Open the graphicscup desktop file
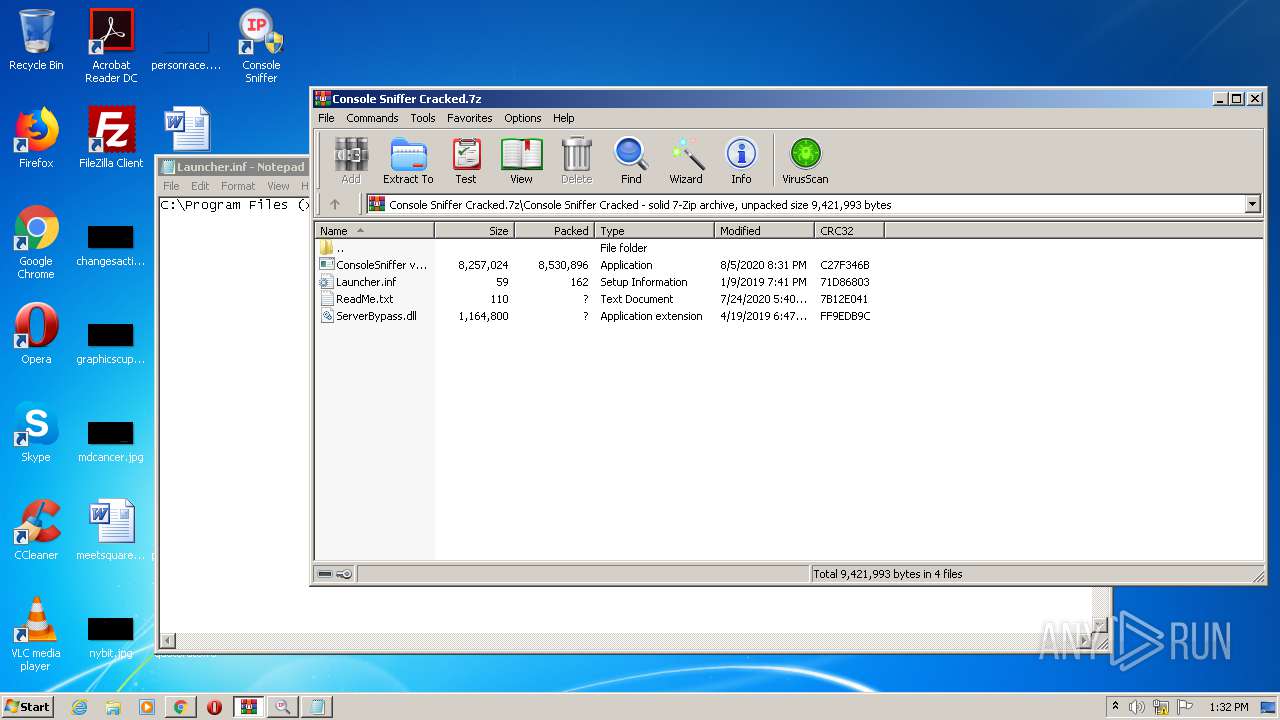The width and height of the screenshot is (1280, 720). [111, 342]
